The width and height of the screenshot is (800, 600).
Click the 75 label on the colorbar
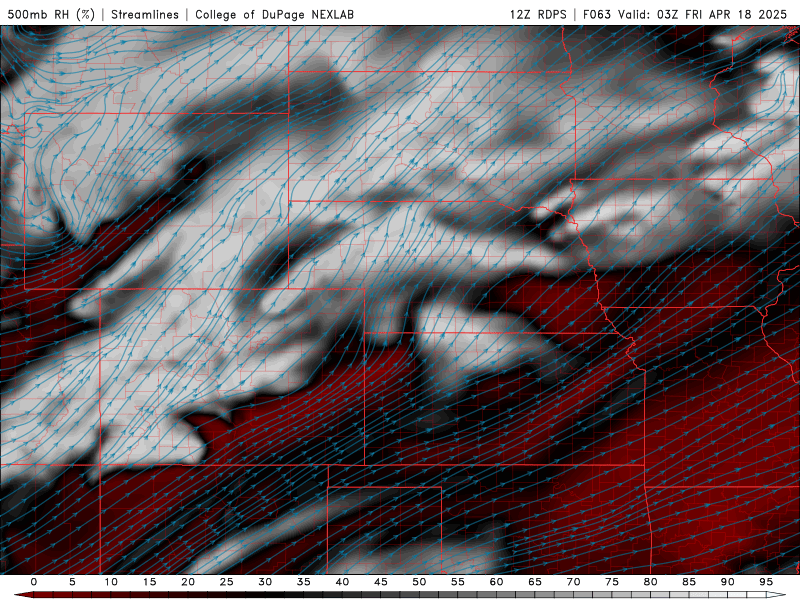coord(612,582)
